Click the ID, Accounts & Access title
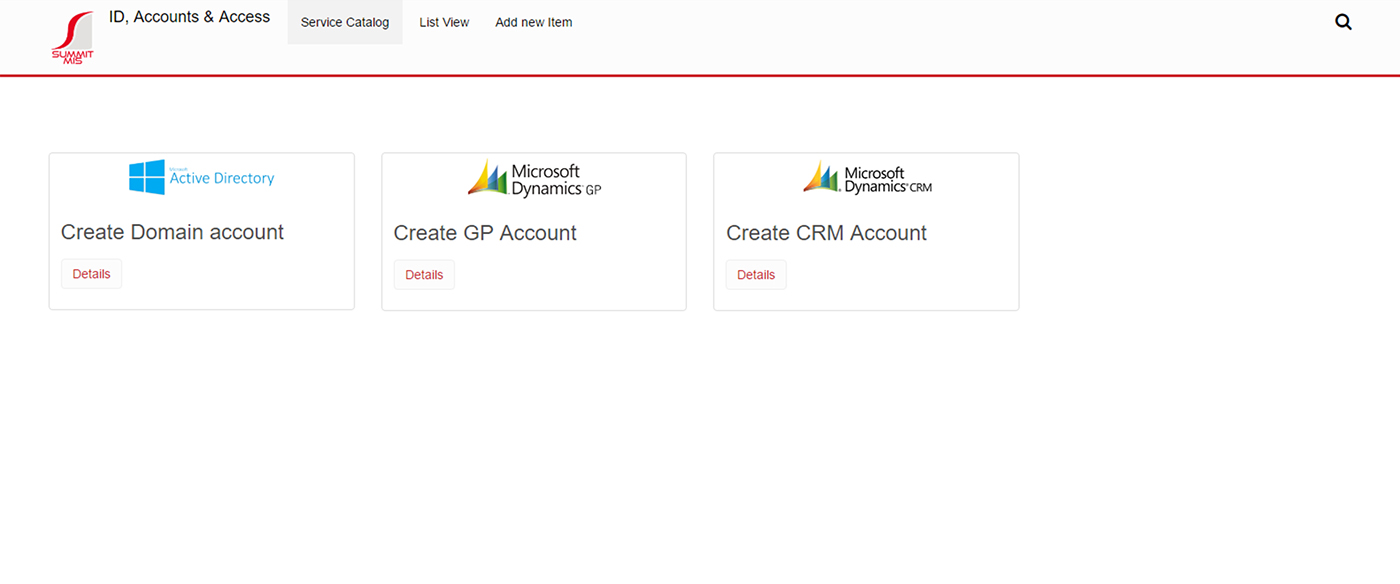 (189, 17)
